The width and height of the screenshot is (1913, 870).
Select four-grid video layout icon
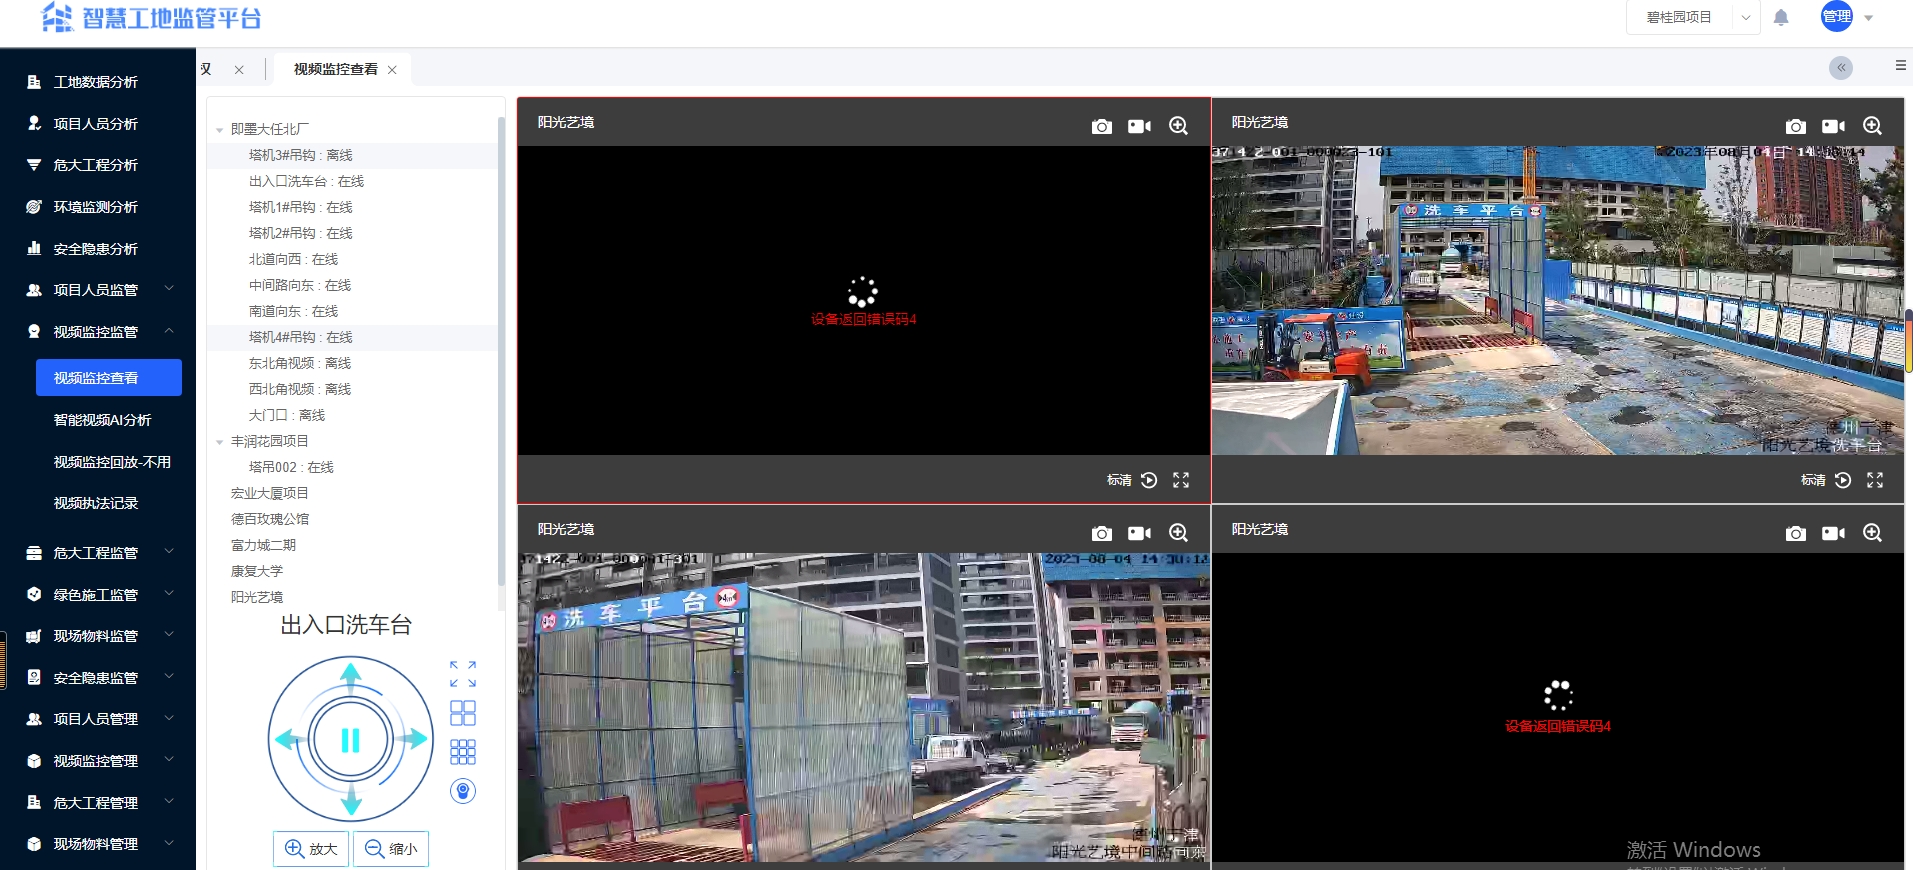pos(463,713)
